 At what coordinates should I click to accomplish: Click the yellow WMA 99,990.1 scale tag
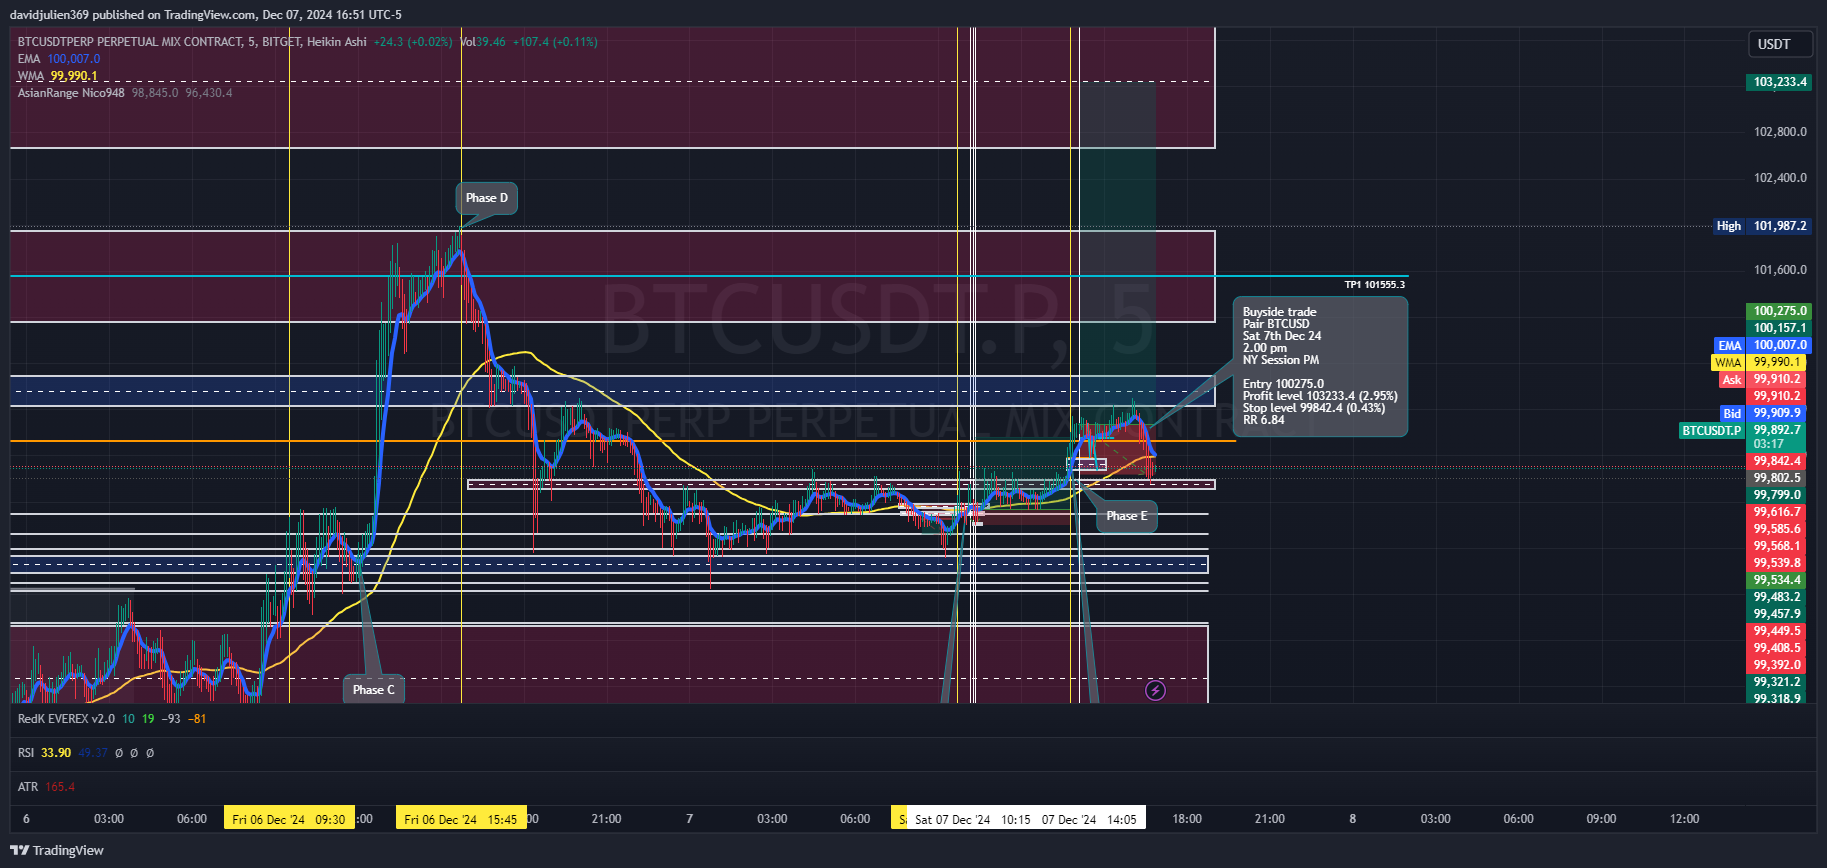coord(1762,362)
